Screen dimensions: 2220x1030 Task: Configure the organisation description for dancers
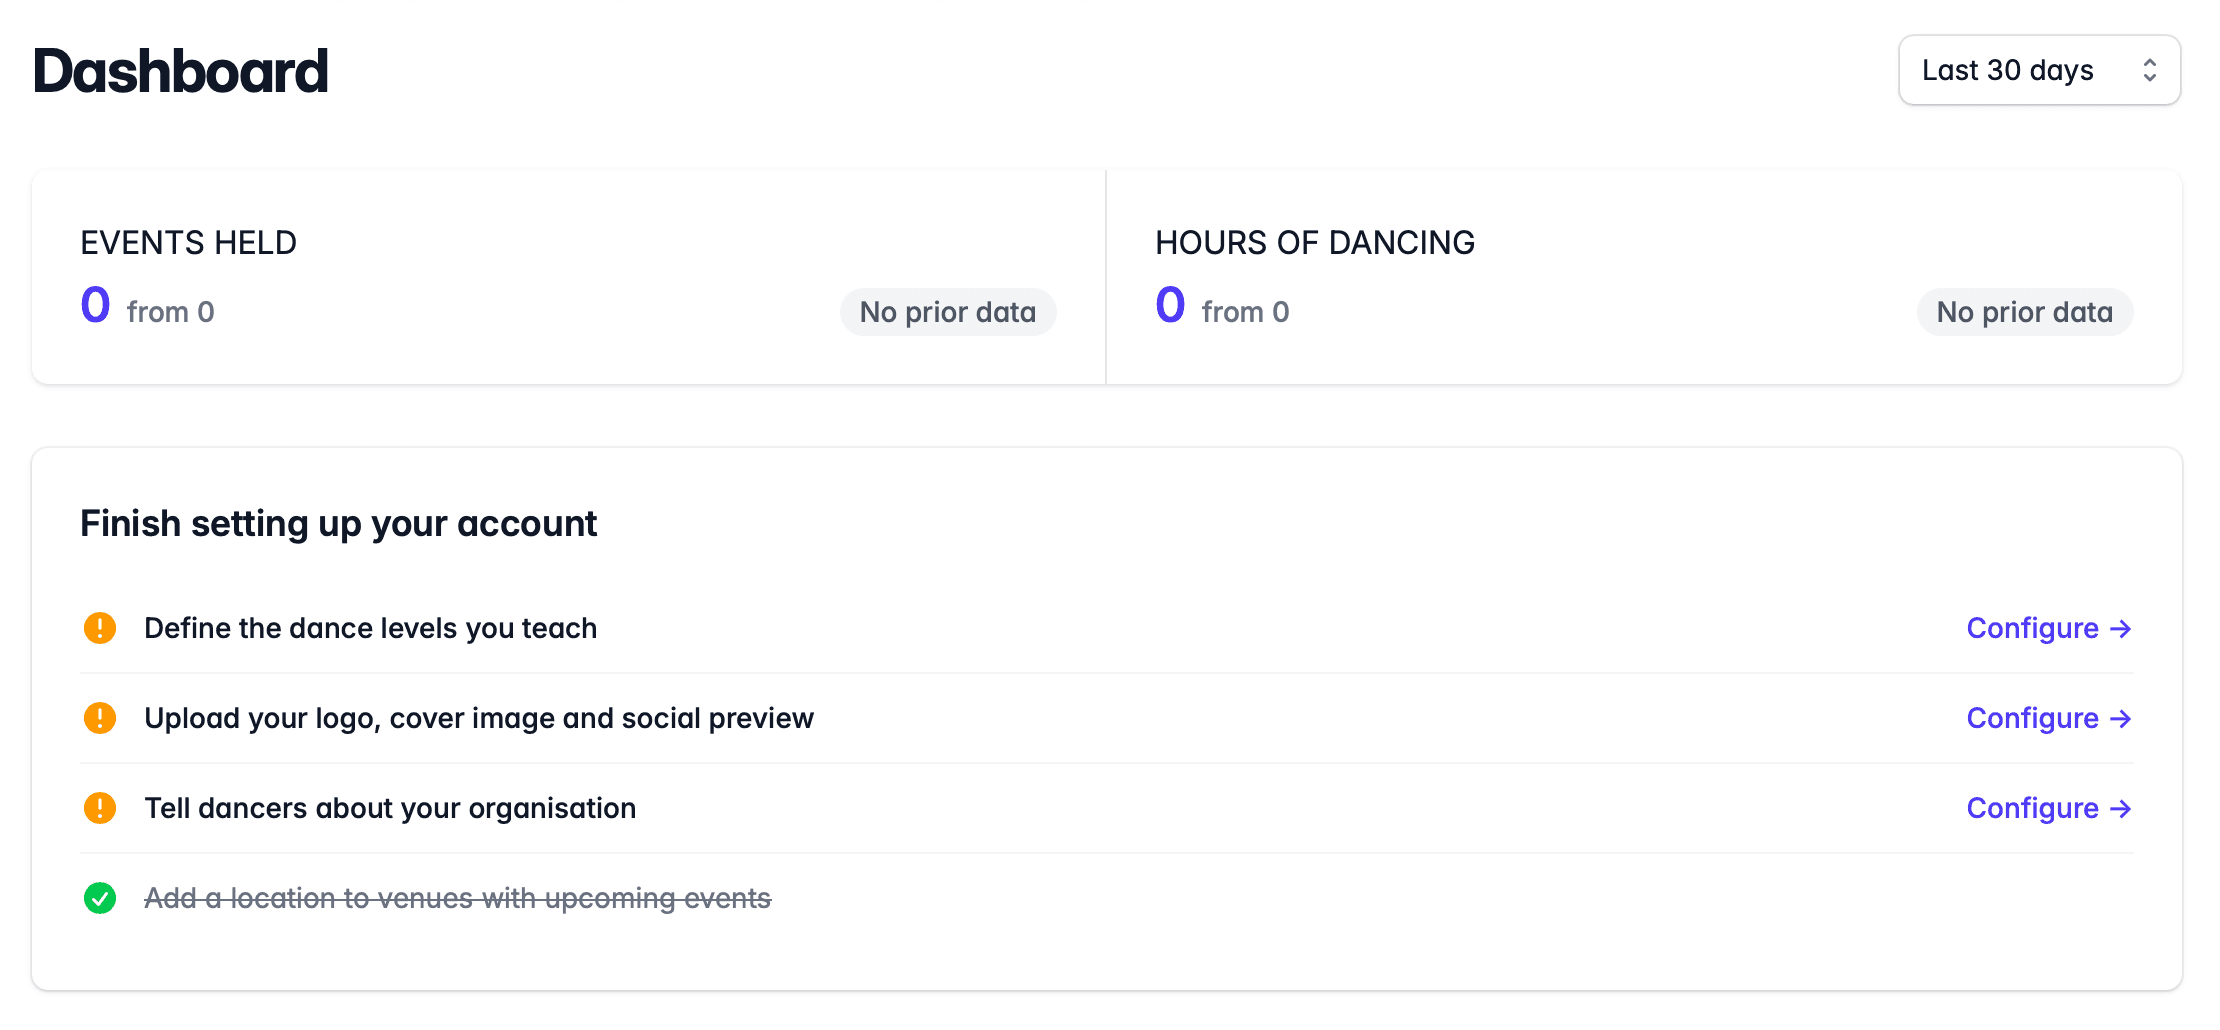(2049, 808)
